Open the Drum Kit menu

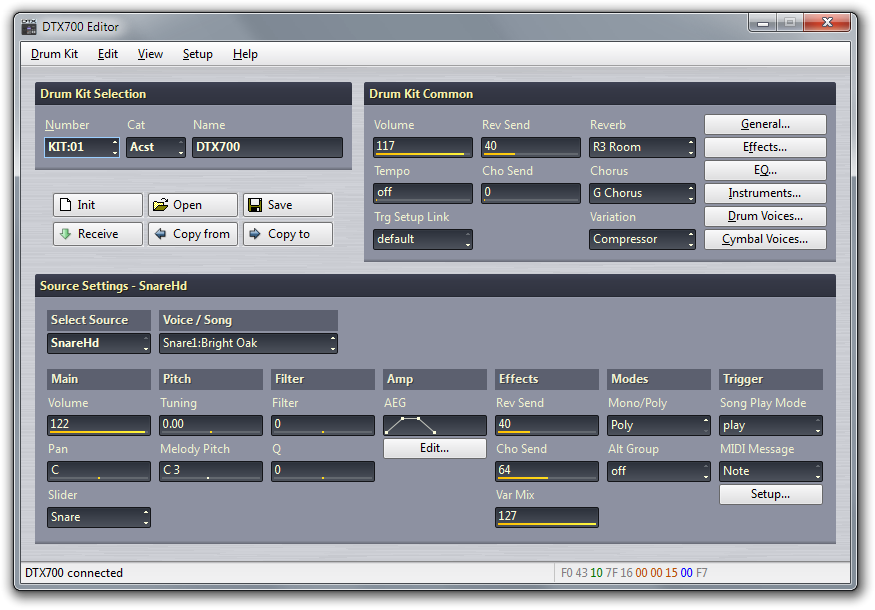pyautogui.click(x=54, y=54)
